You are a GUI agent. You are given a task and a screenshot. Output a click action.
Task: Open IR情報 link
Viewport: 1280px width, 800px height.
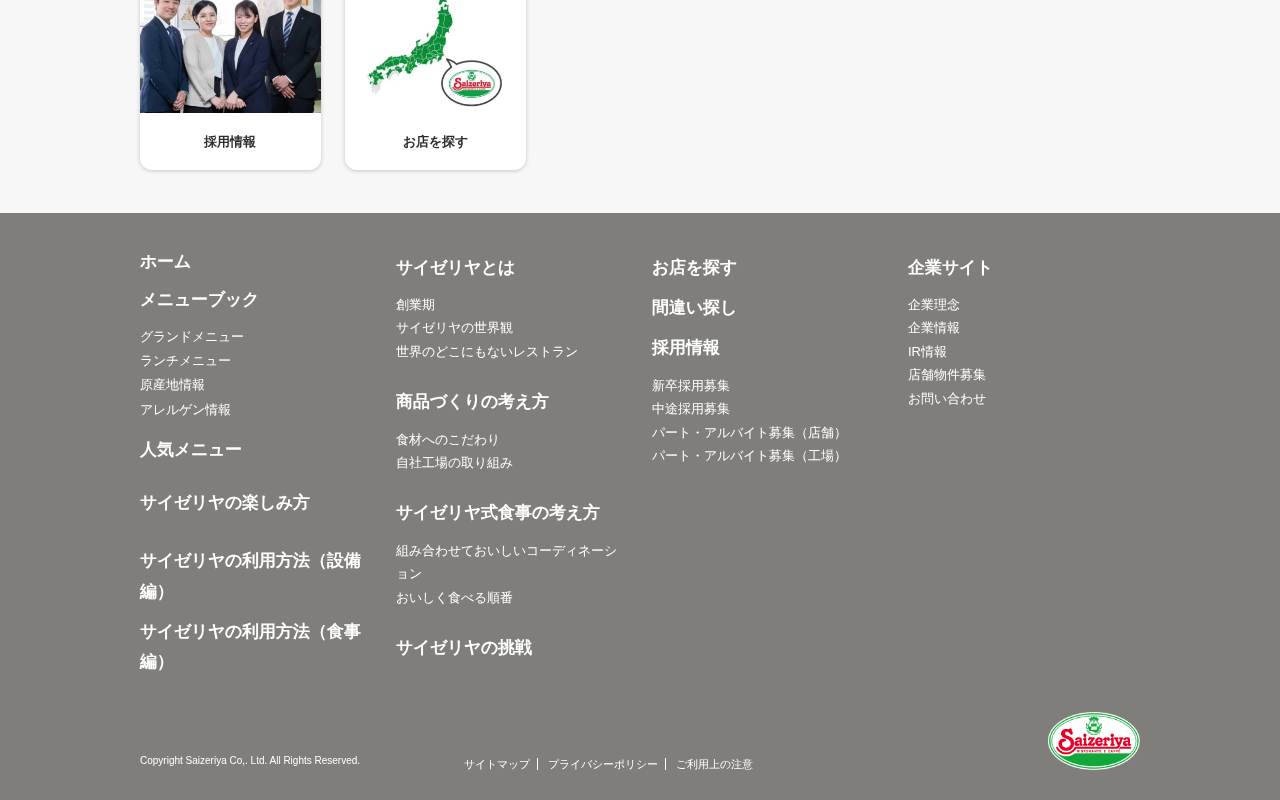[927, 352]
